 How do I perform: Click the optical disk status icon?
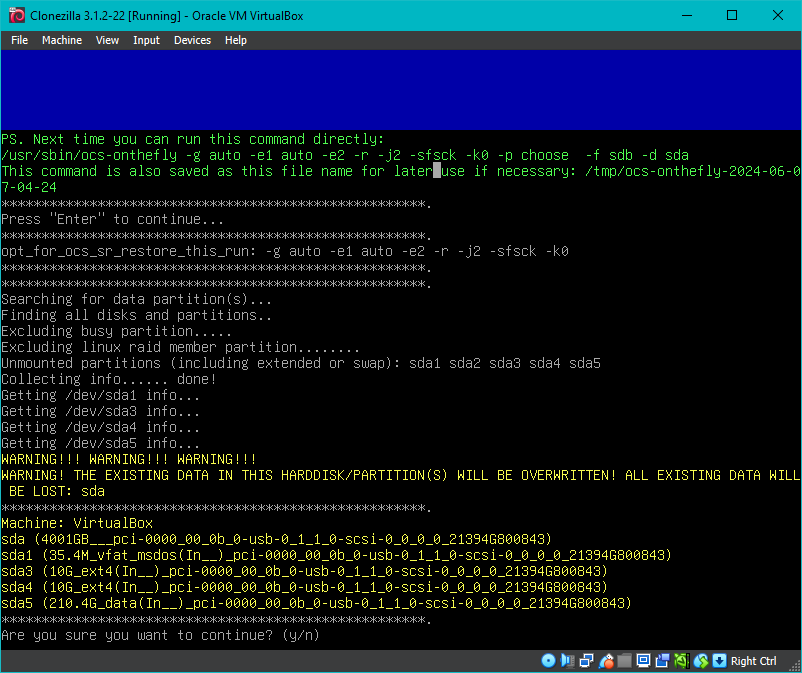coord(548,661)
